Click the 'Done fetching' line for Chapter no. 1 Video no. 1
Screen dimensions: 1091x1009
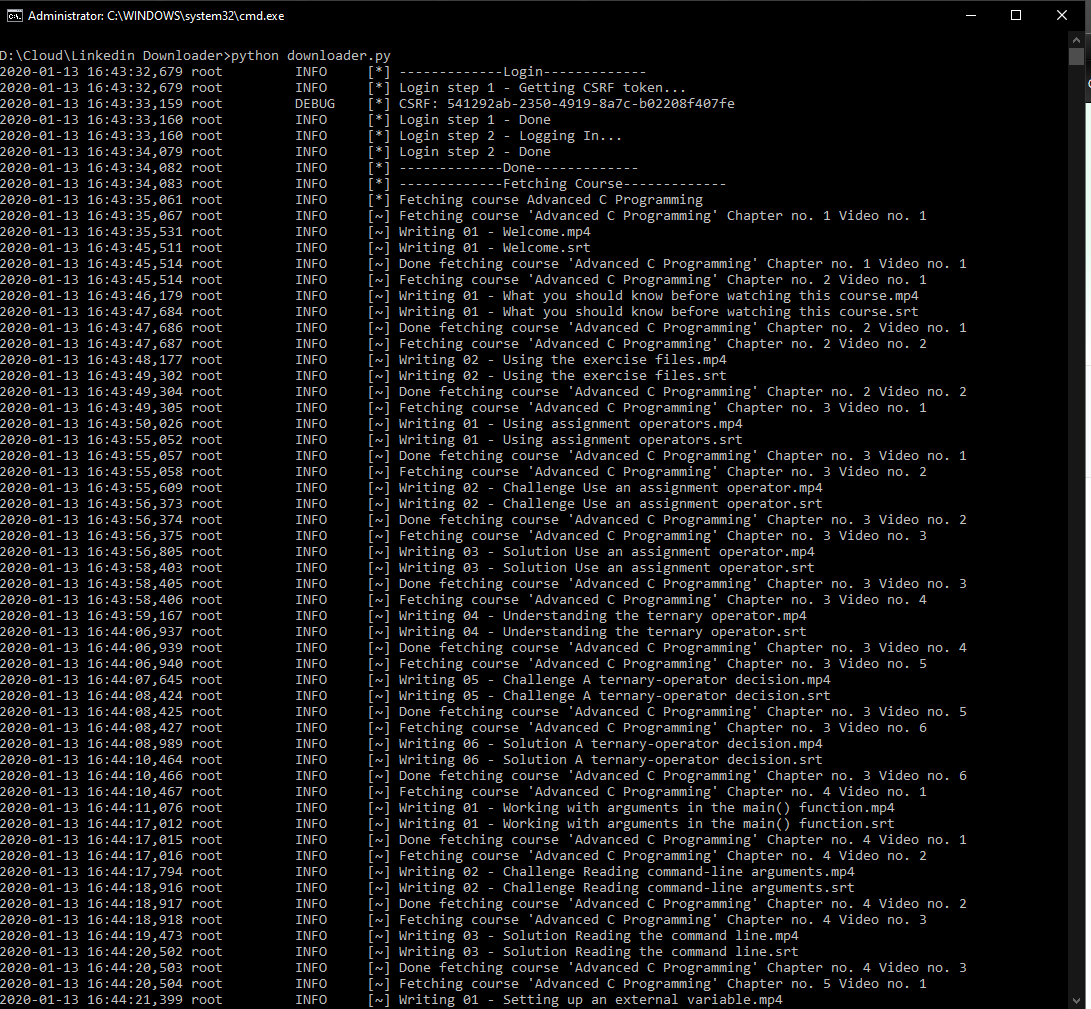click(x=683, y=264)
